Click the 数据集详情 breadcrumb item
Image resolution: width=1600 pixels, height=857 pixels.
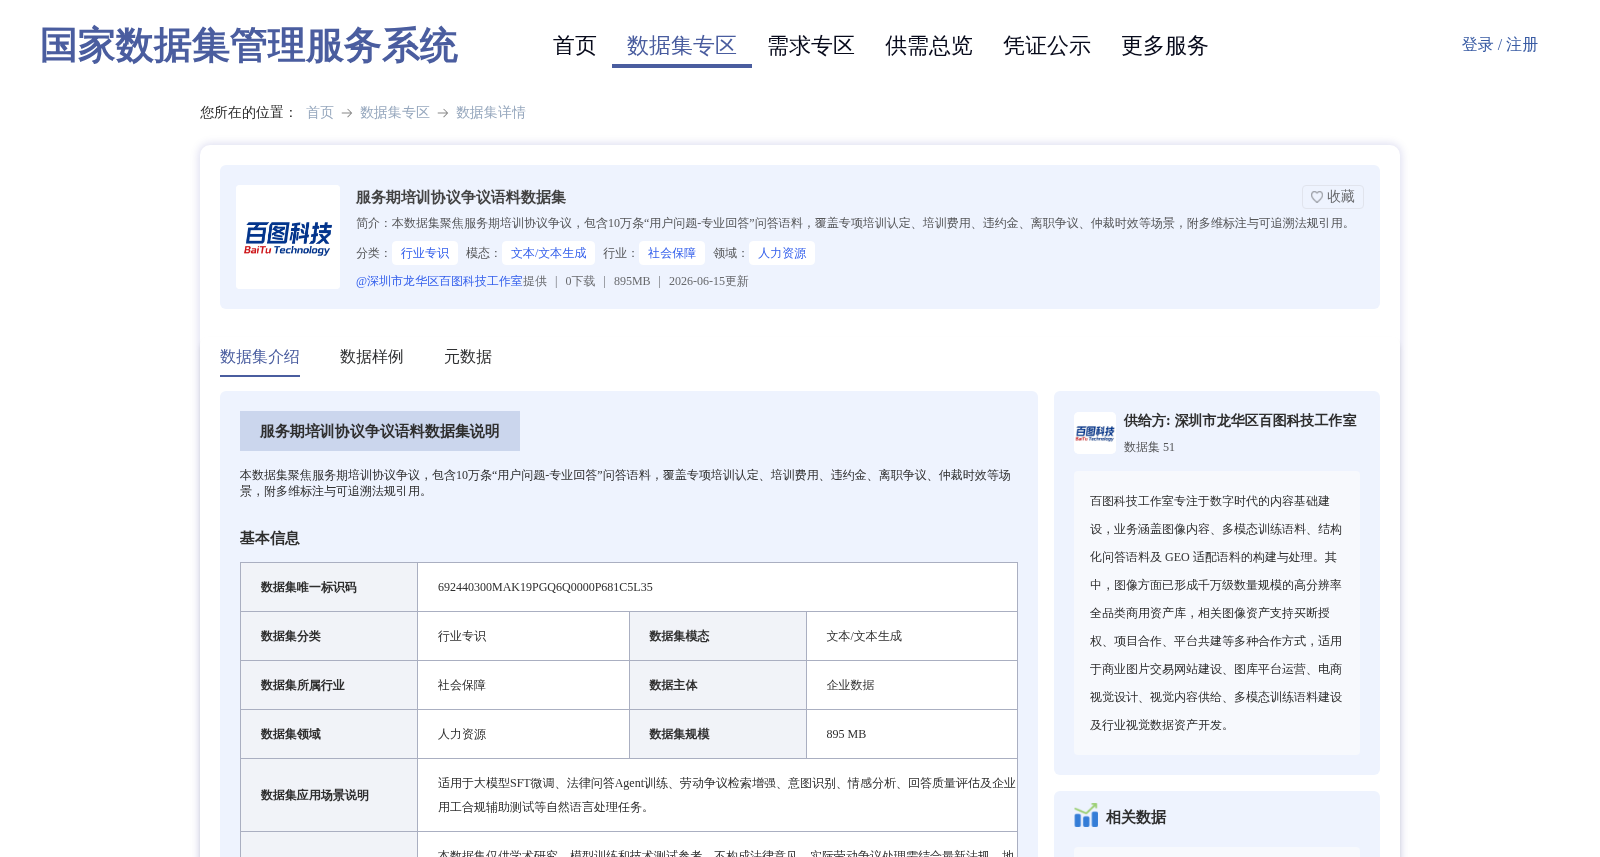(x=491, y=113)
